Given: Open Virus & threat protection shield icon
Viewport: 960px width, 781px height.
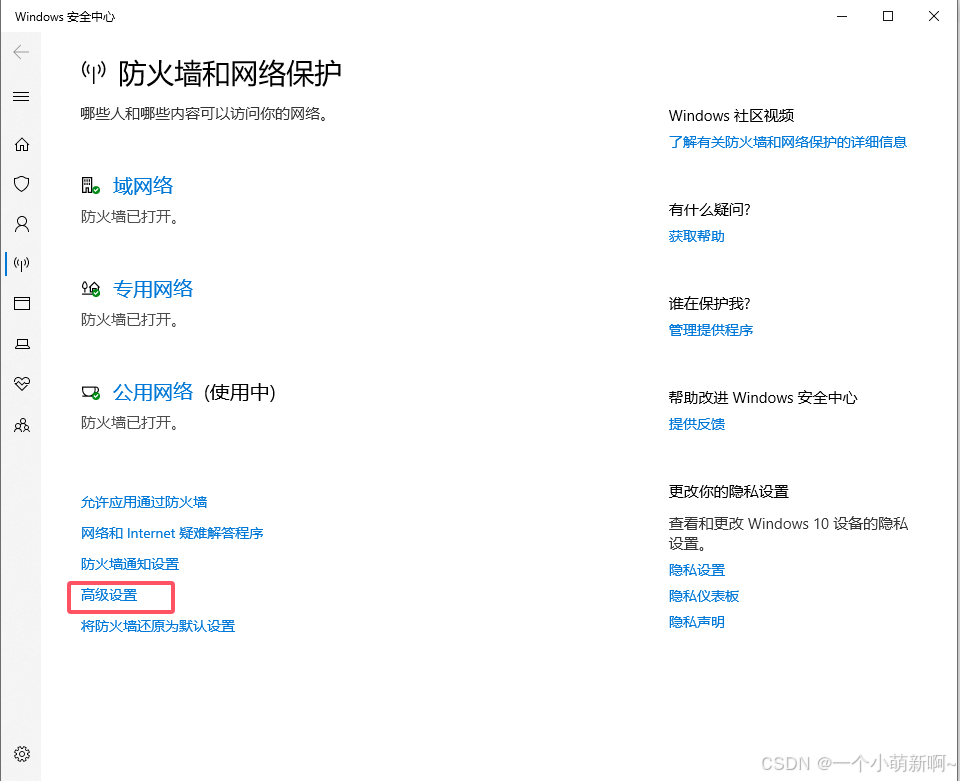Looking at the screenshot, I should click(x=21, y=184).
